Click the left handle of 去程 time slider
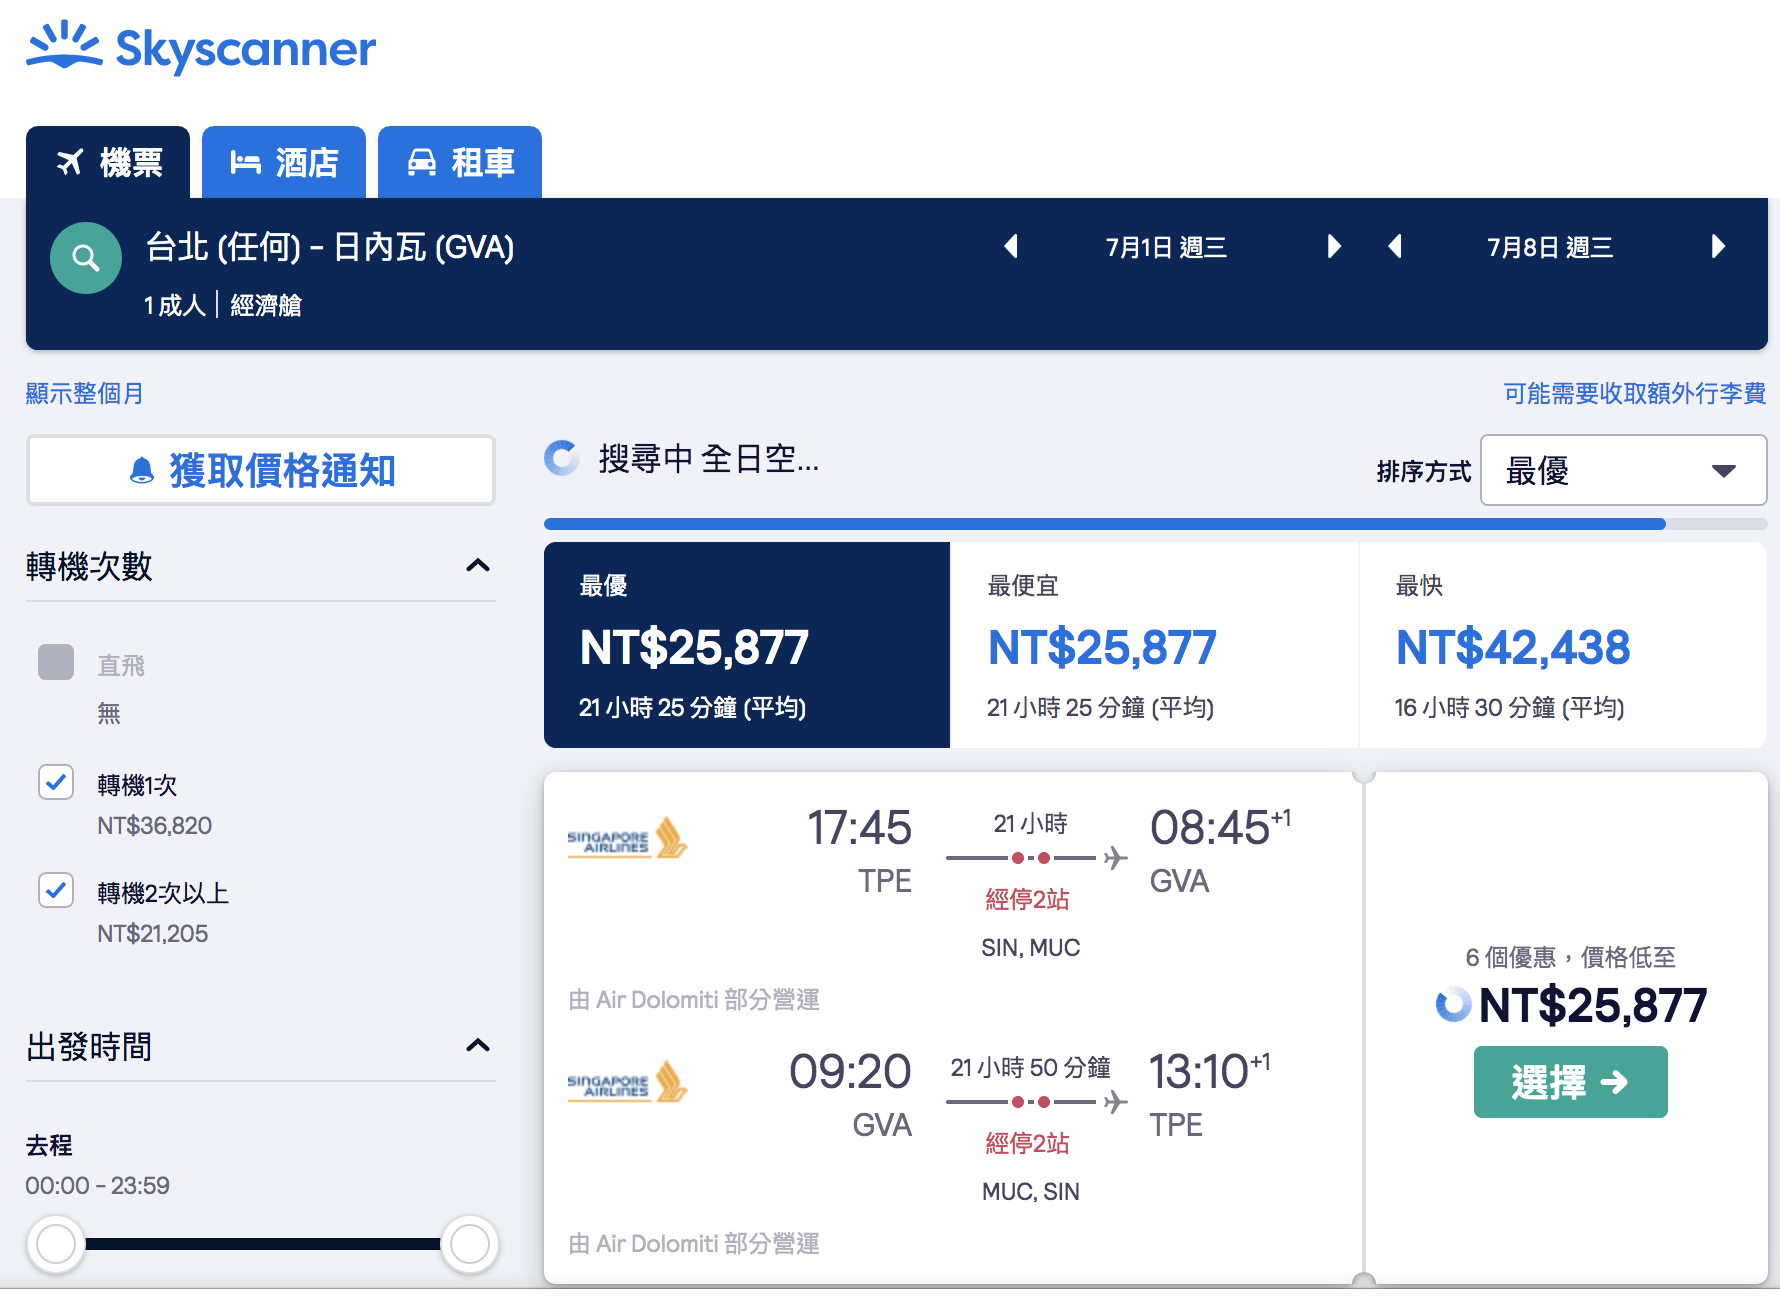Viewport: 1780px width, 1296px height. [x=56, y=1244]
